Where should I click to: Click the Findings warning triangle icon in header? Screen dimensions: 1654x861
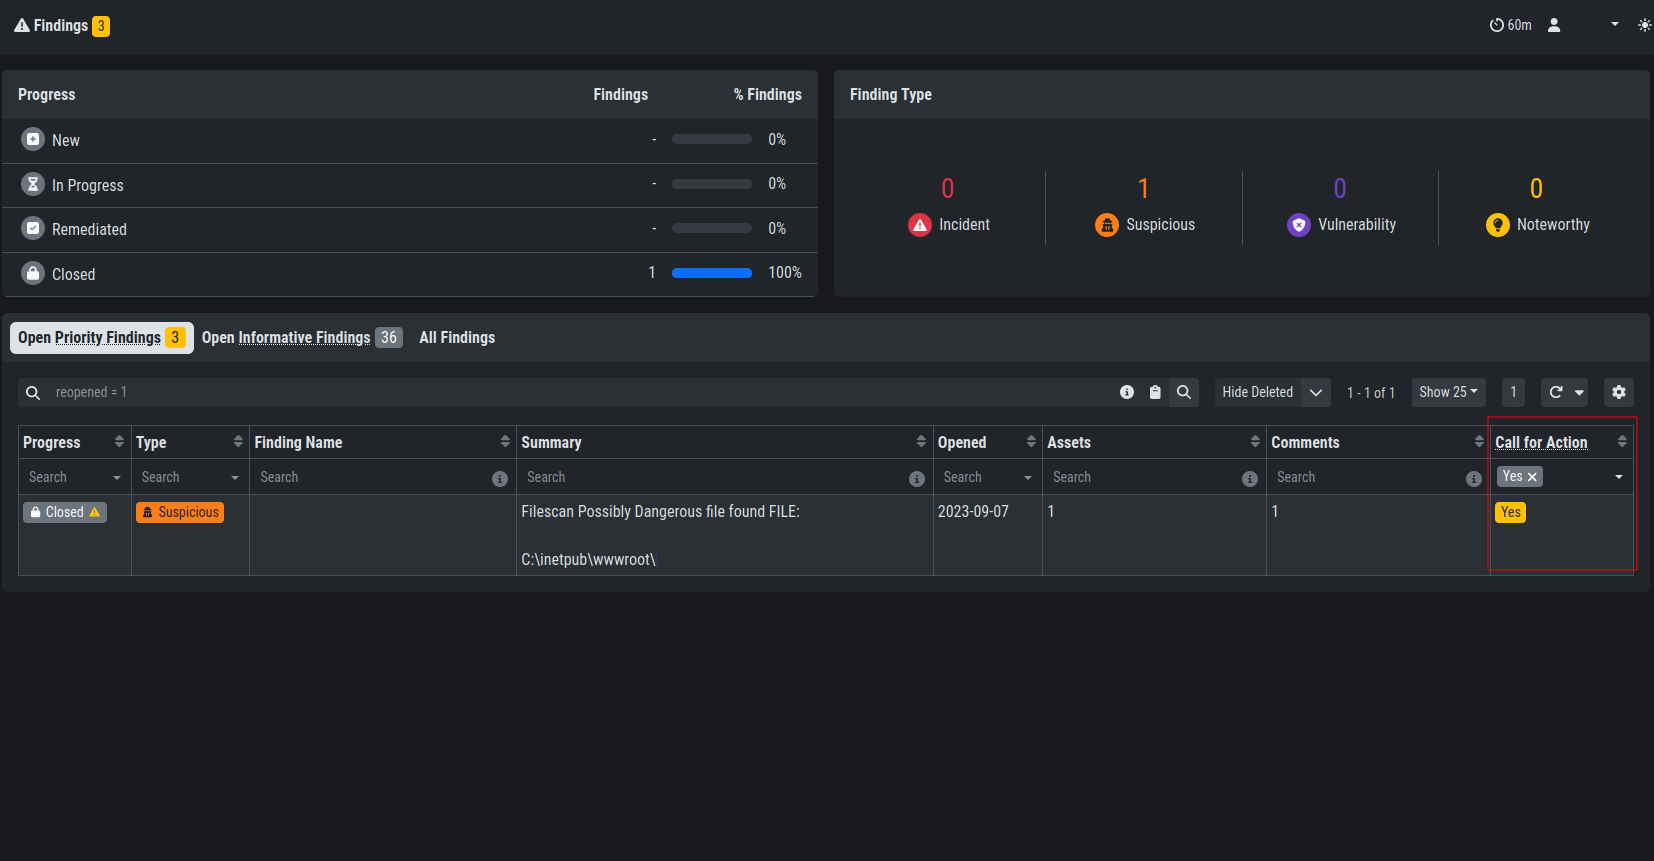click(22, 25)
